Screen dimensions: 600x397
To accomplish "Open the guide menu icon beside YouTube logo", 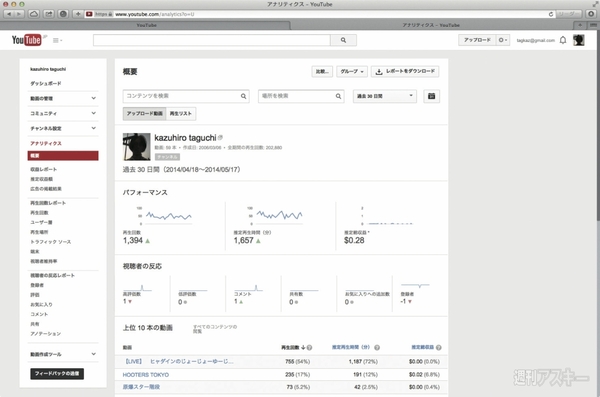I will [x=57, y=40].
